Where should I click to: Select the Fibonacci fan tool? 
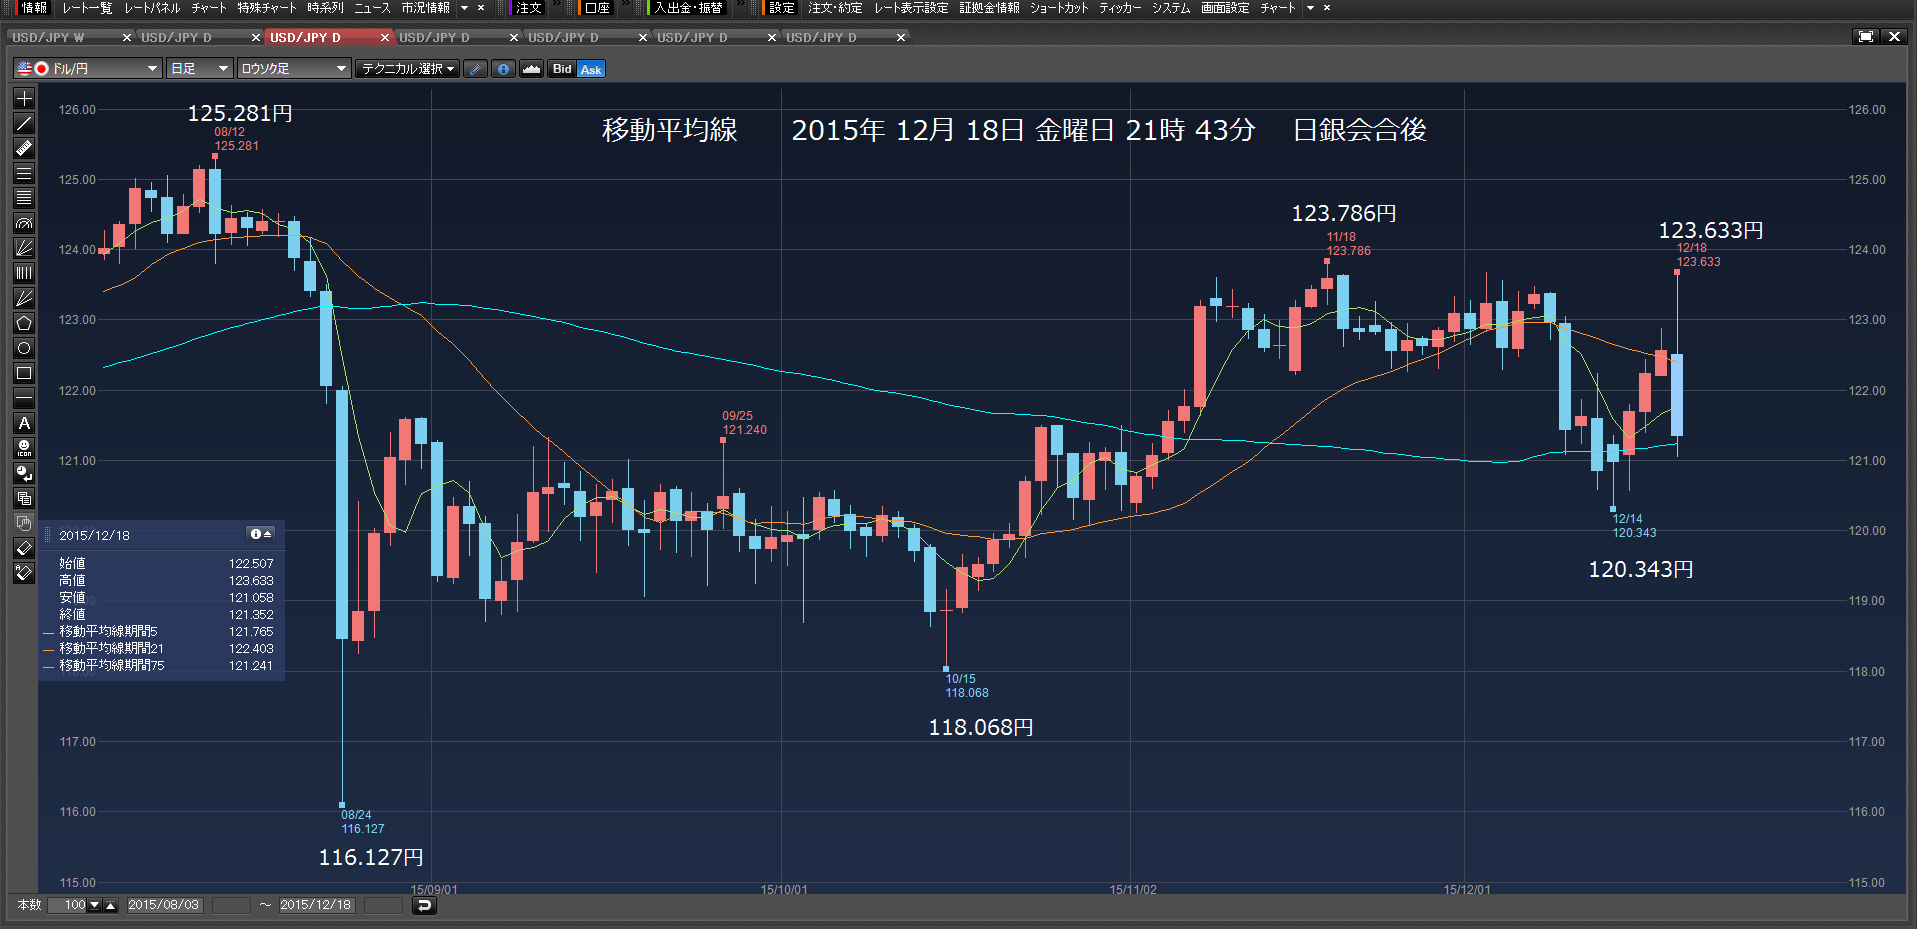(x=24, y=248)
